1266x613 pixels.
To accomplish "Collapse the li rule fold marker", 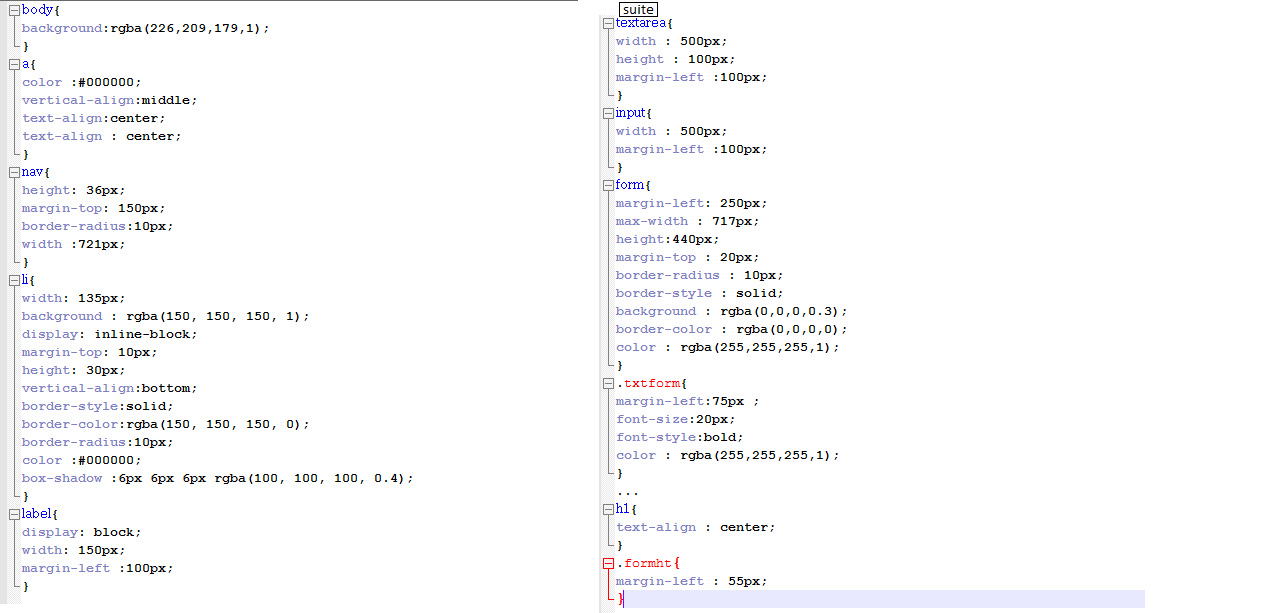I will pyautogui.click(x=14, y=280).
